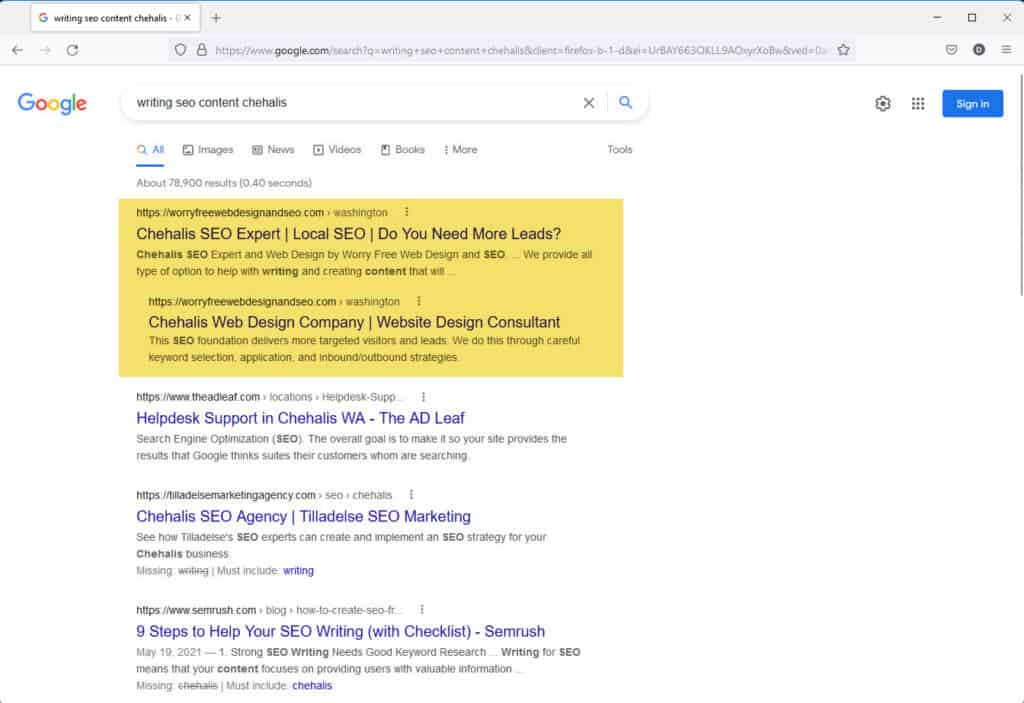Viewport: 1024px width, 703px height.
Task: Click the Firefox account avatar icon
Action: pos(978,50)
